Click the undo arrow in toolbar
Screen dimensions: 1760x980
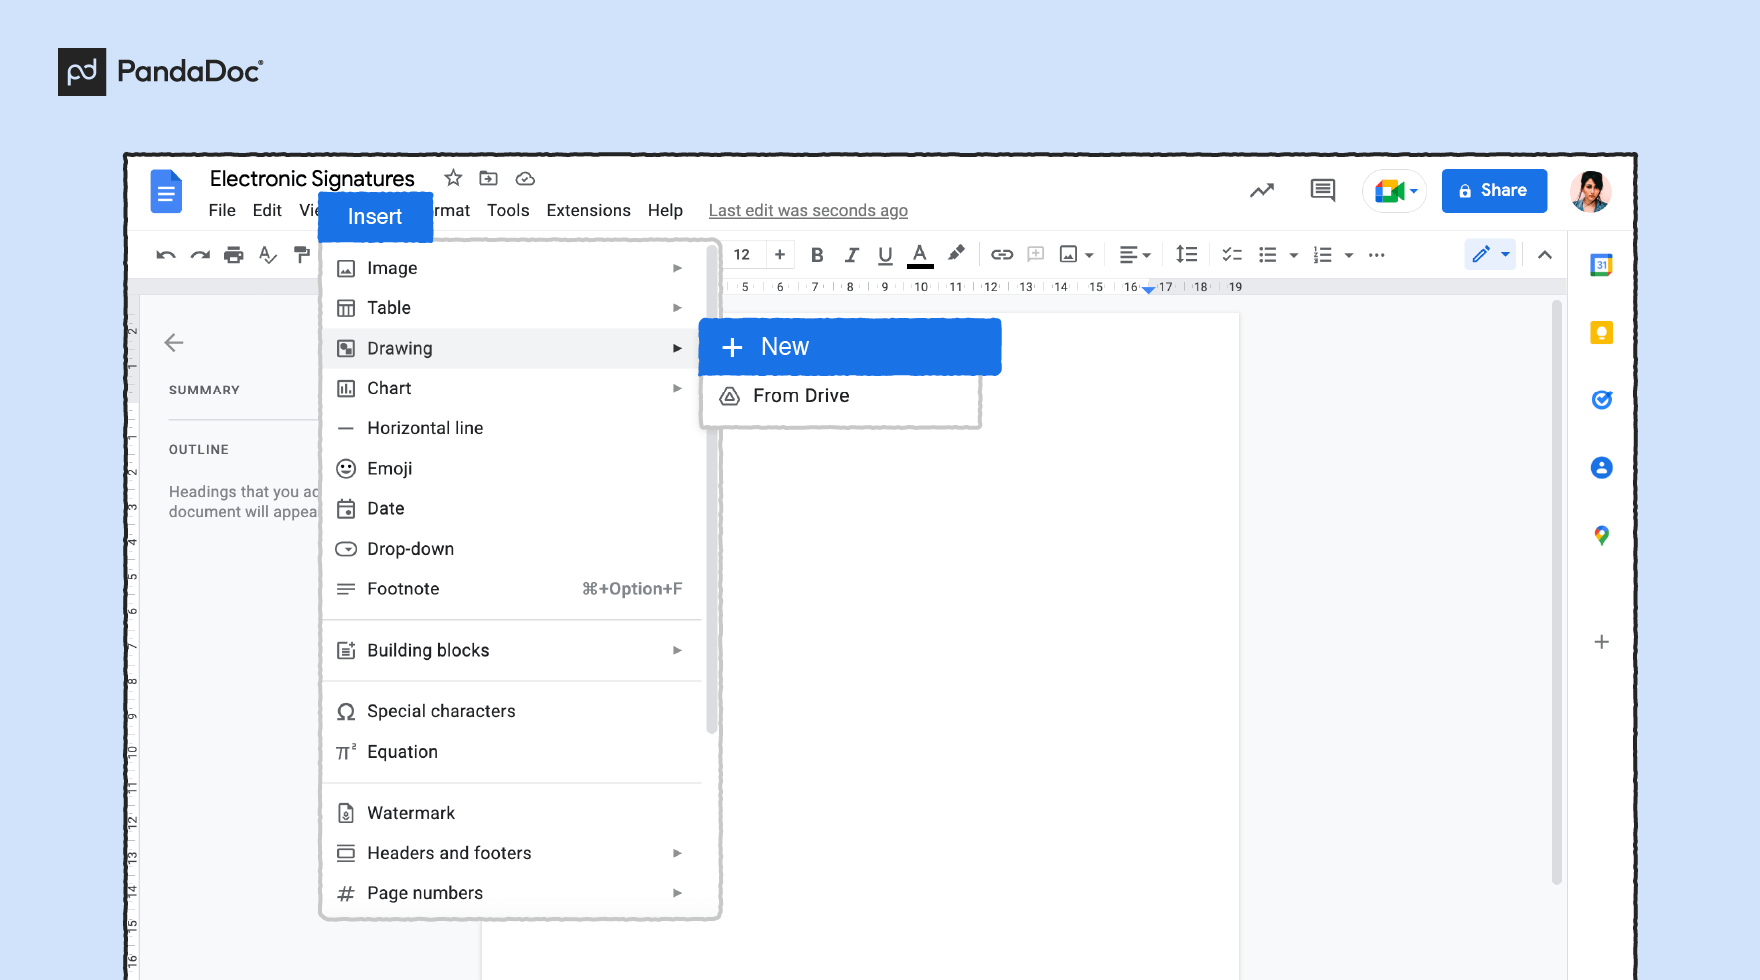pyautogui.click(x=166, y=255)
